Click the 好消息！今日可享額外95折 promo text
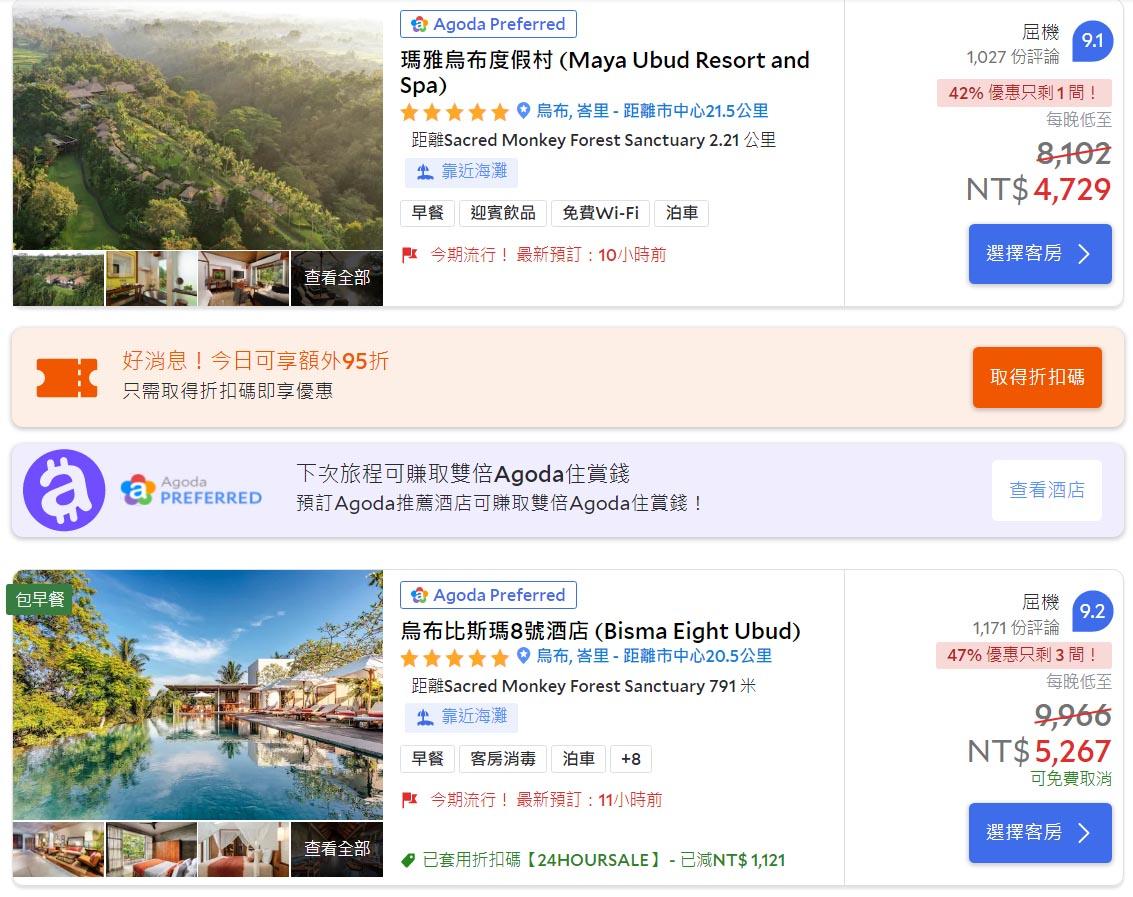The width and height of the screenshot is (1133, 897). 256,361
